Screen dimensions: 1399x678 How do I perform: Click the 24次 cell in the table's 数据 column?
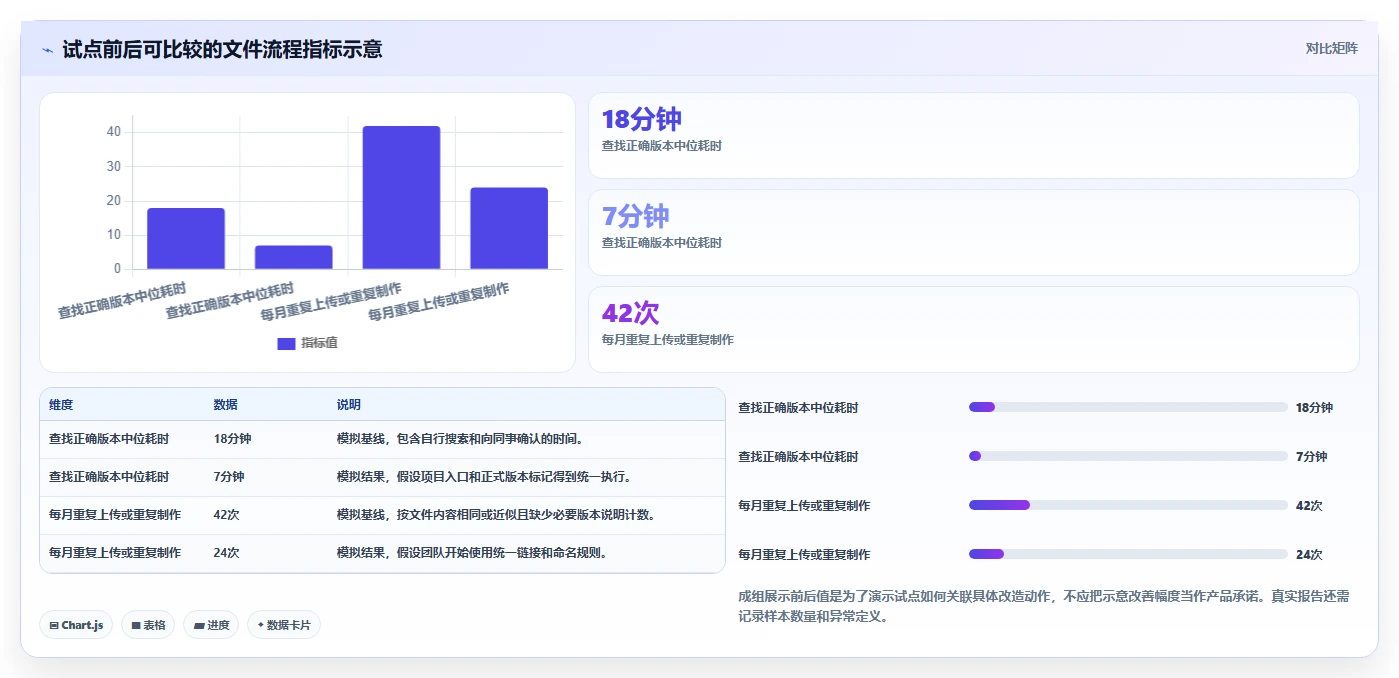coord(226,553)
